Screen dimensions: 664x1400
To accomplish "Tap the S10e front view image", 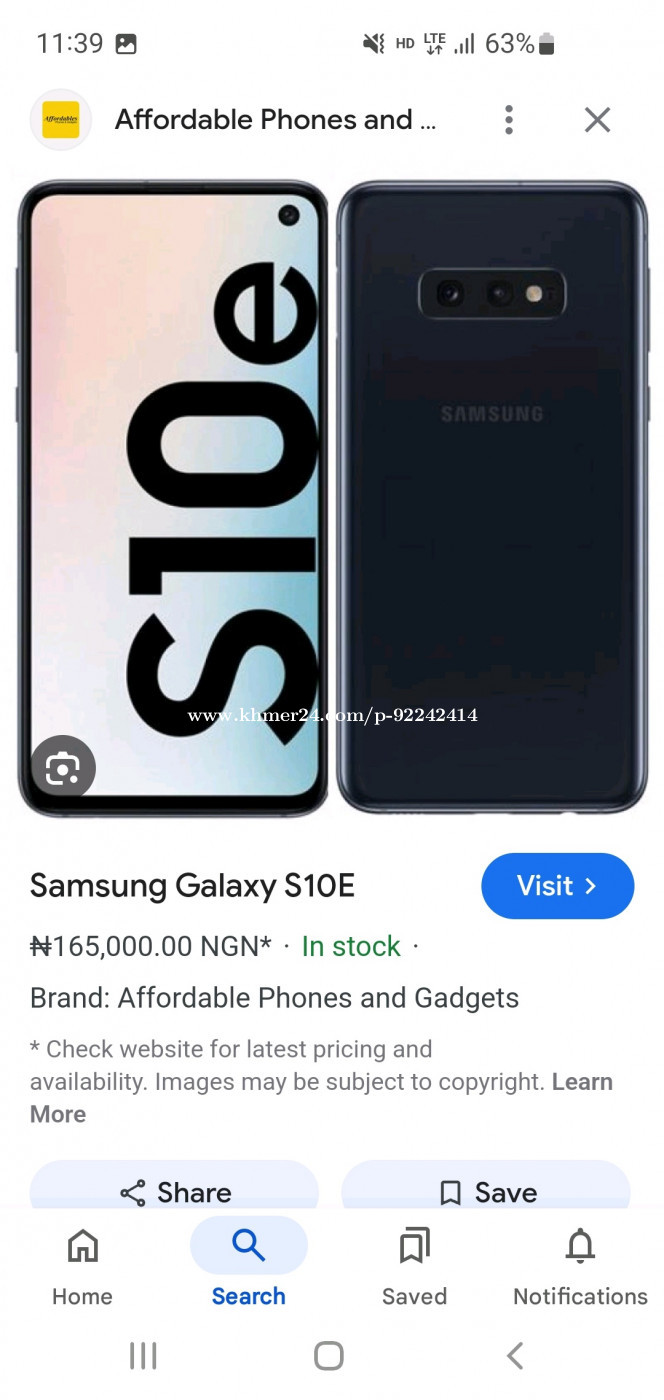I will point(173,498).
